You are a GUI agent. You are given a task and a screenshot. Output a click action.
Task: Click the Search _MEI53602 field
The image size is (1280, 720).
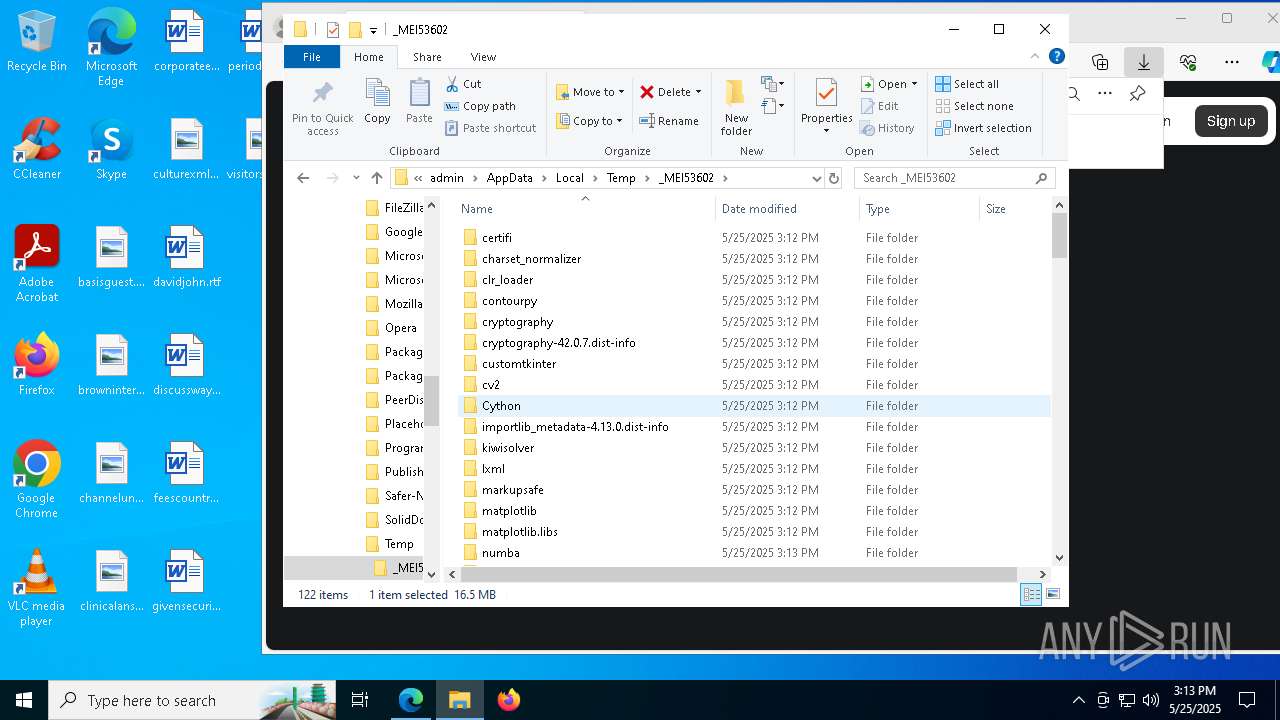[x=953, y=178]
